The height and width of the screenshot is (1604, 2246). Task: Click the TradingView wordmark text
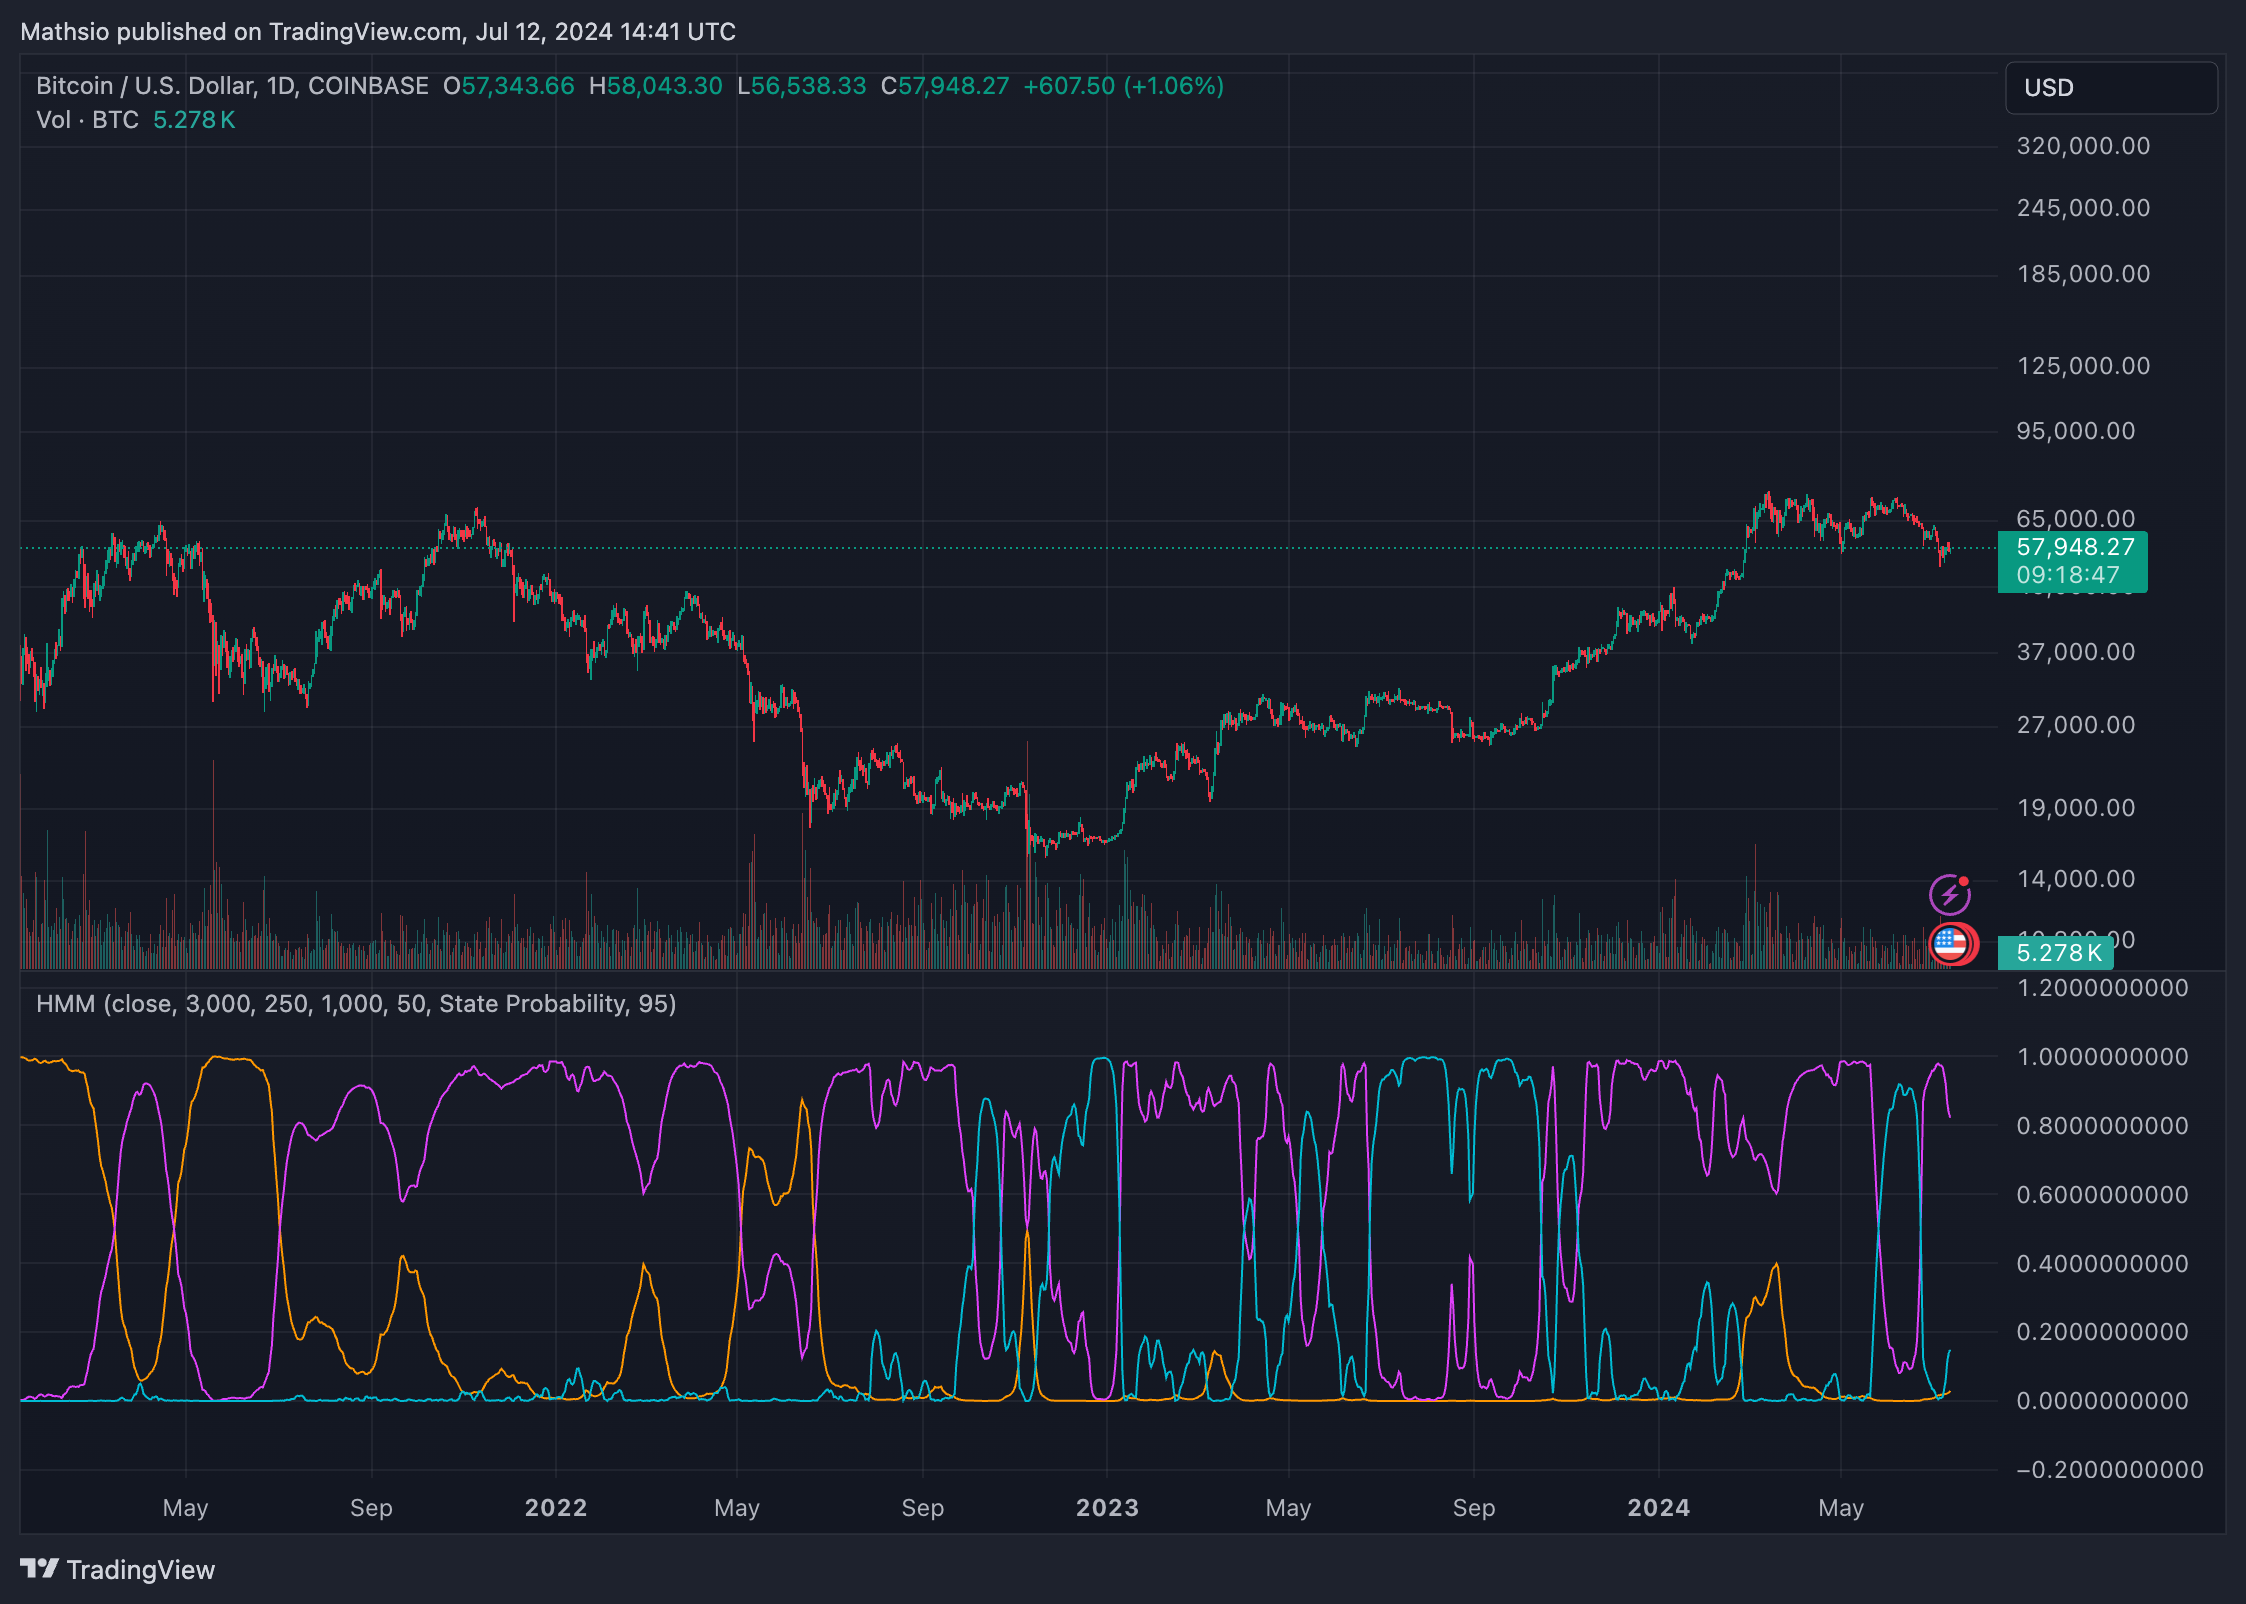tap(141, 1569)
